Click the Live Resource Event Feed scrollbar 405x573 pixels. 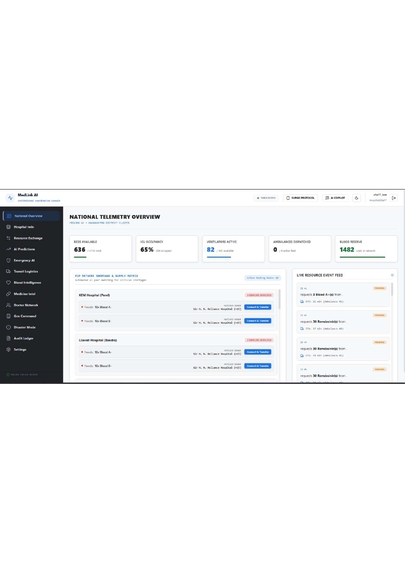tap(392, 289)
